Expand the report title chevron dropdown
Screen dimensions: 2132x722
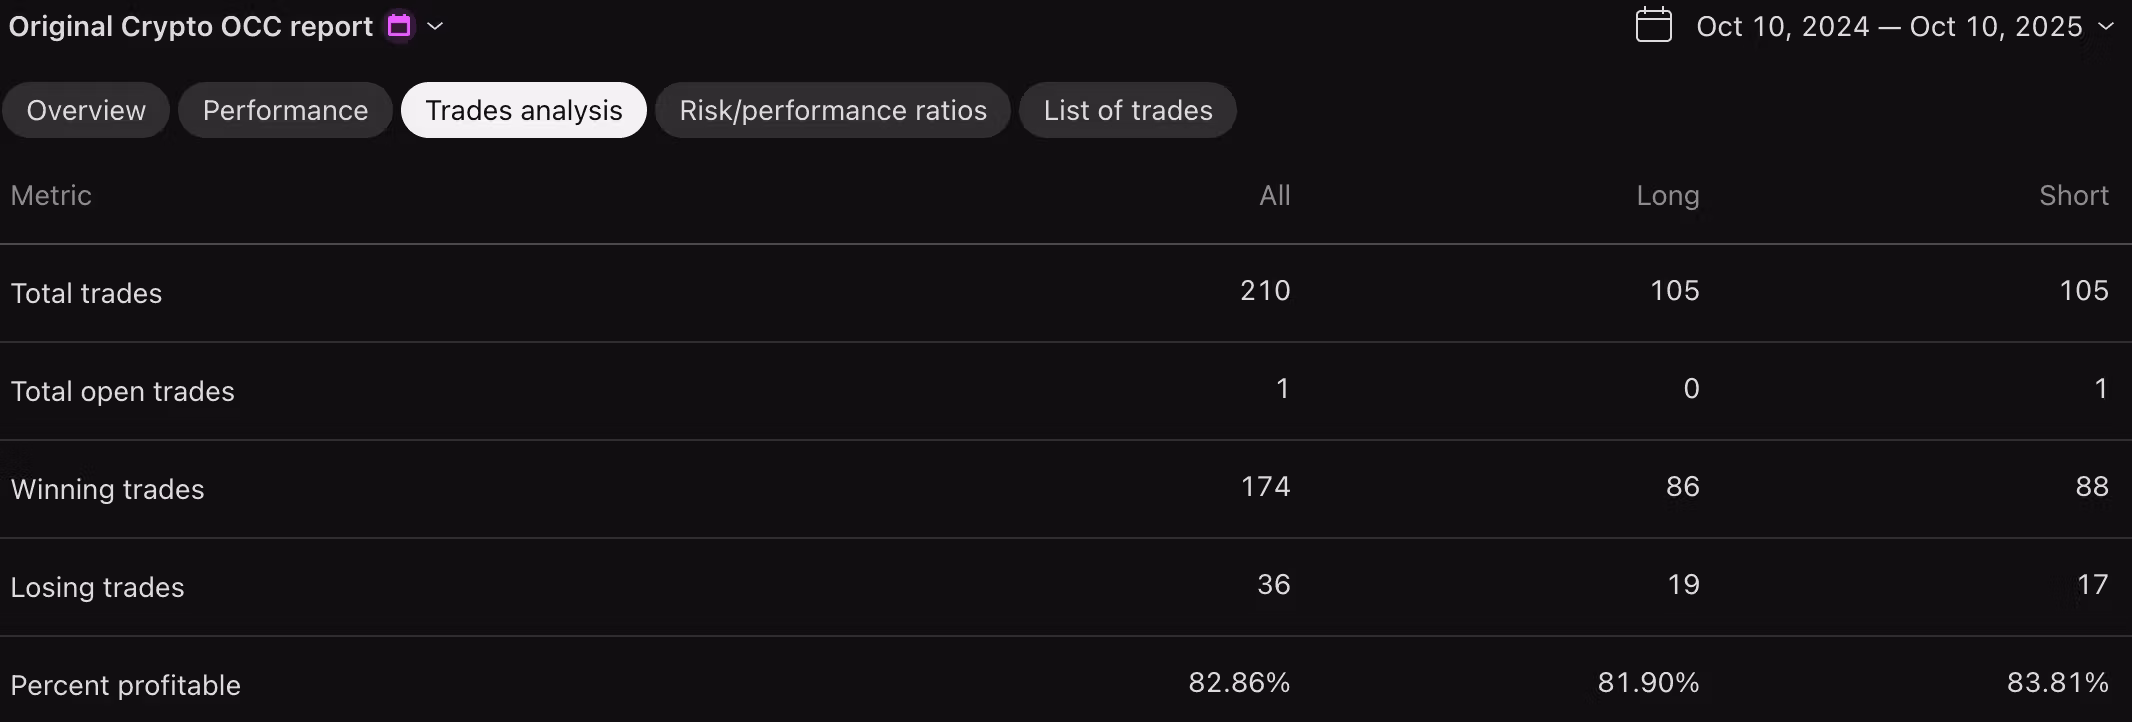tap(435, 26)
